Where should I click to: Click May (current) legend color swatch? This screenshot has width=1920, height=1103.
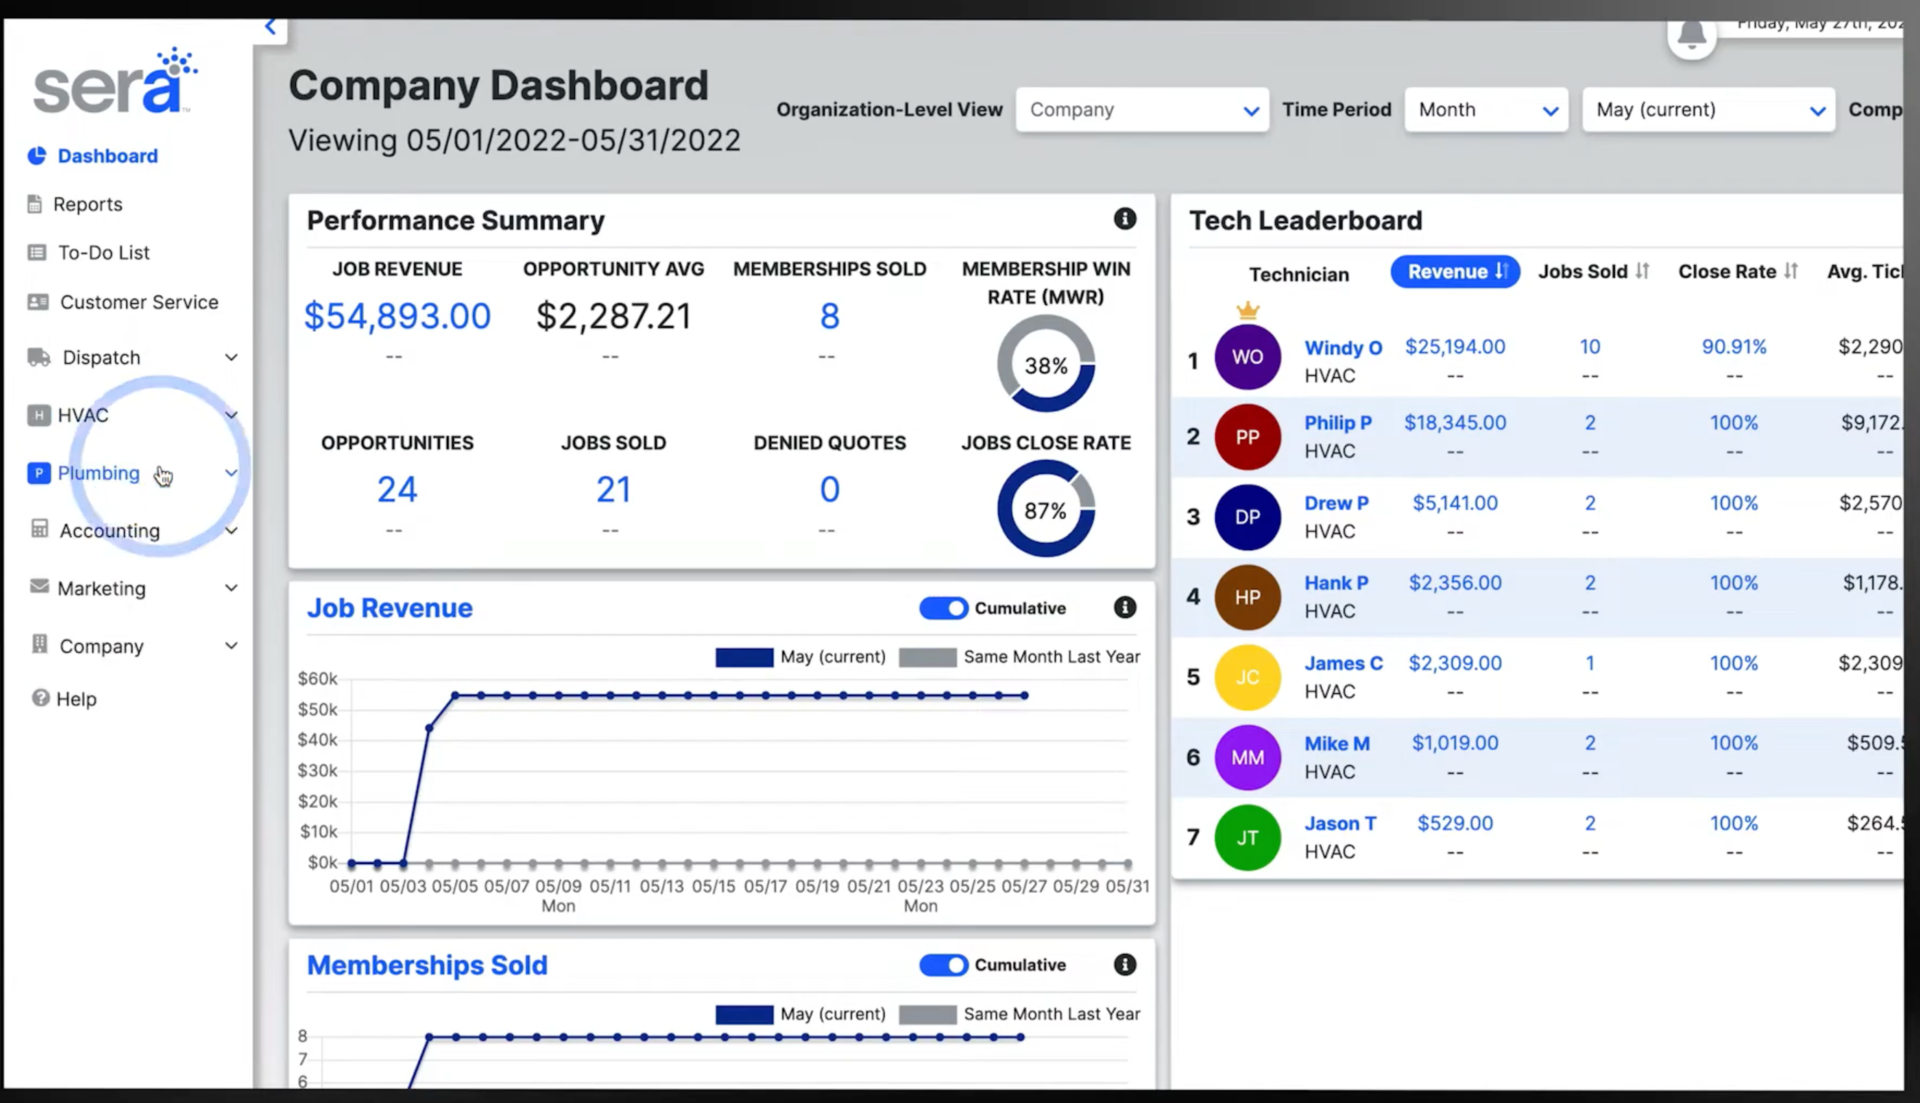coord(744,658)
